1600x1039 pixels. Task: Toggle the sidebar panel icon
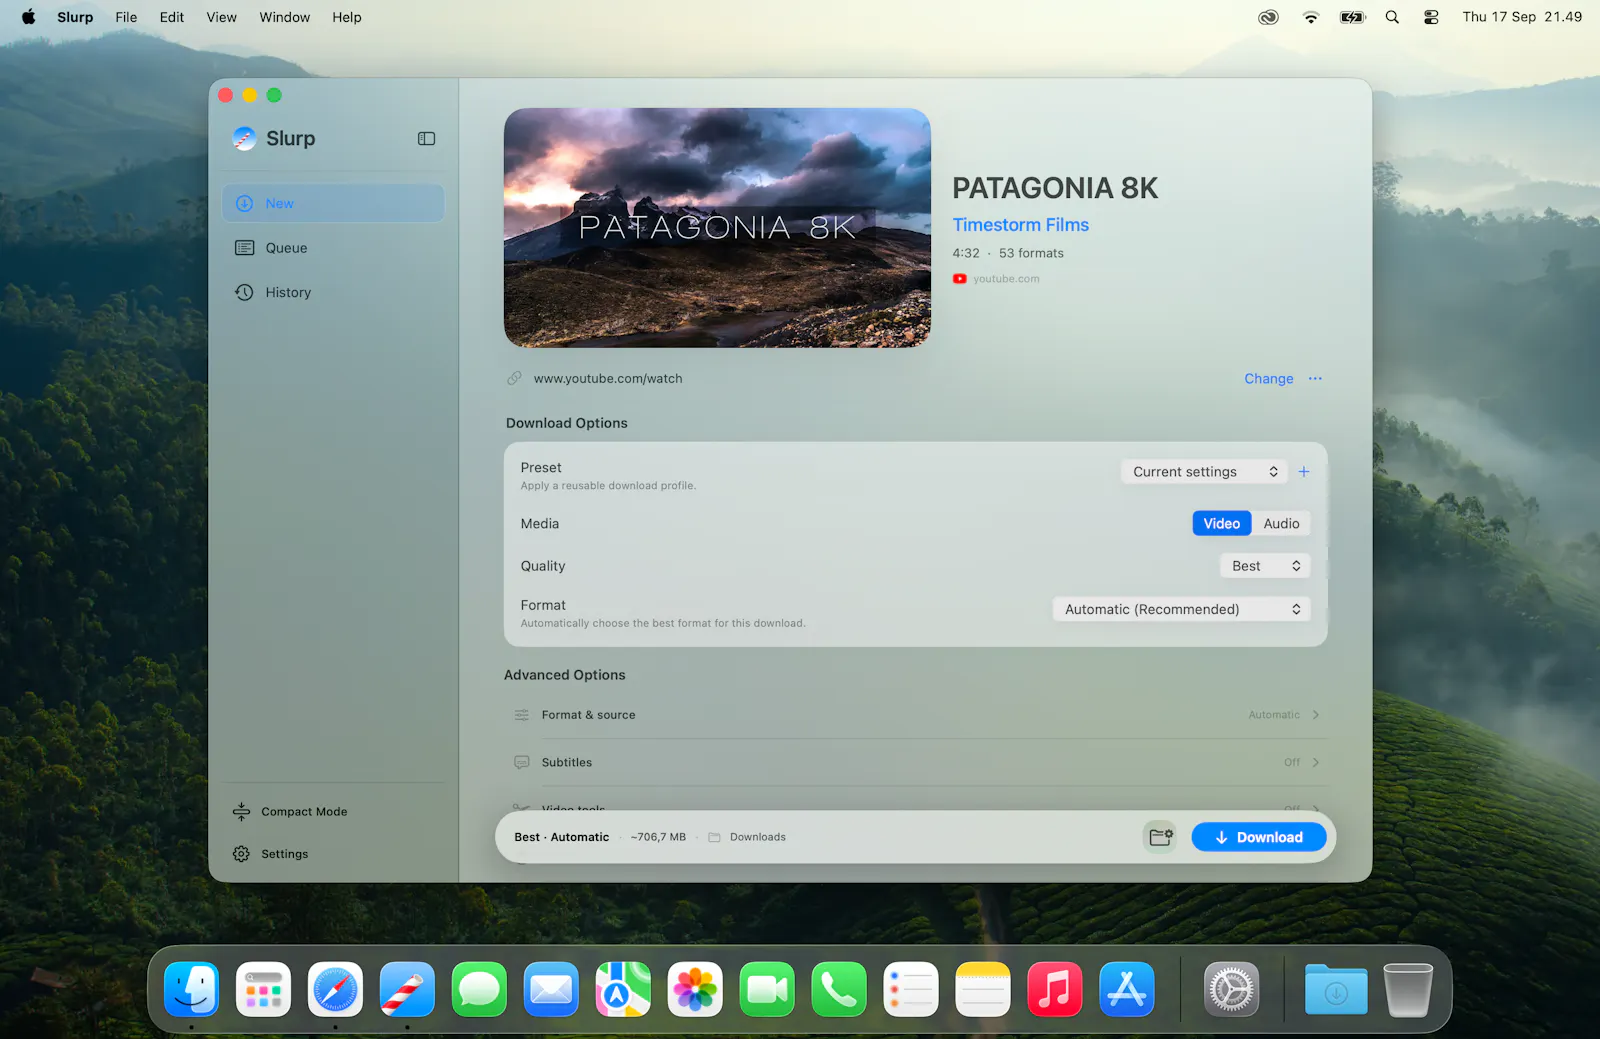[426, 139]
